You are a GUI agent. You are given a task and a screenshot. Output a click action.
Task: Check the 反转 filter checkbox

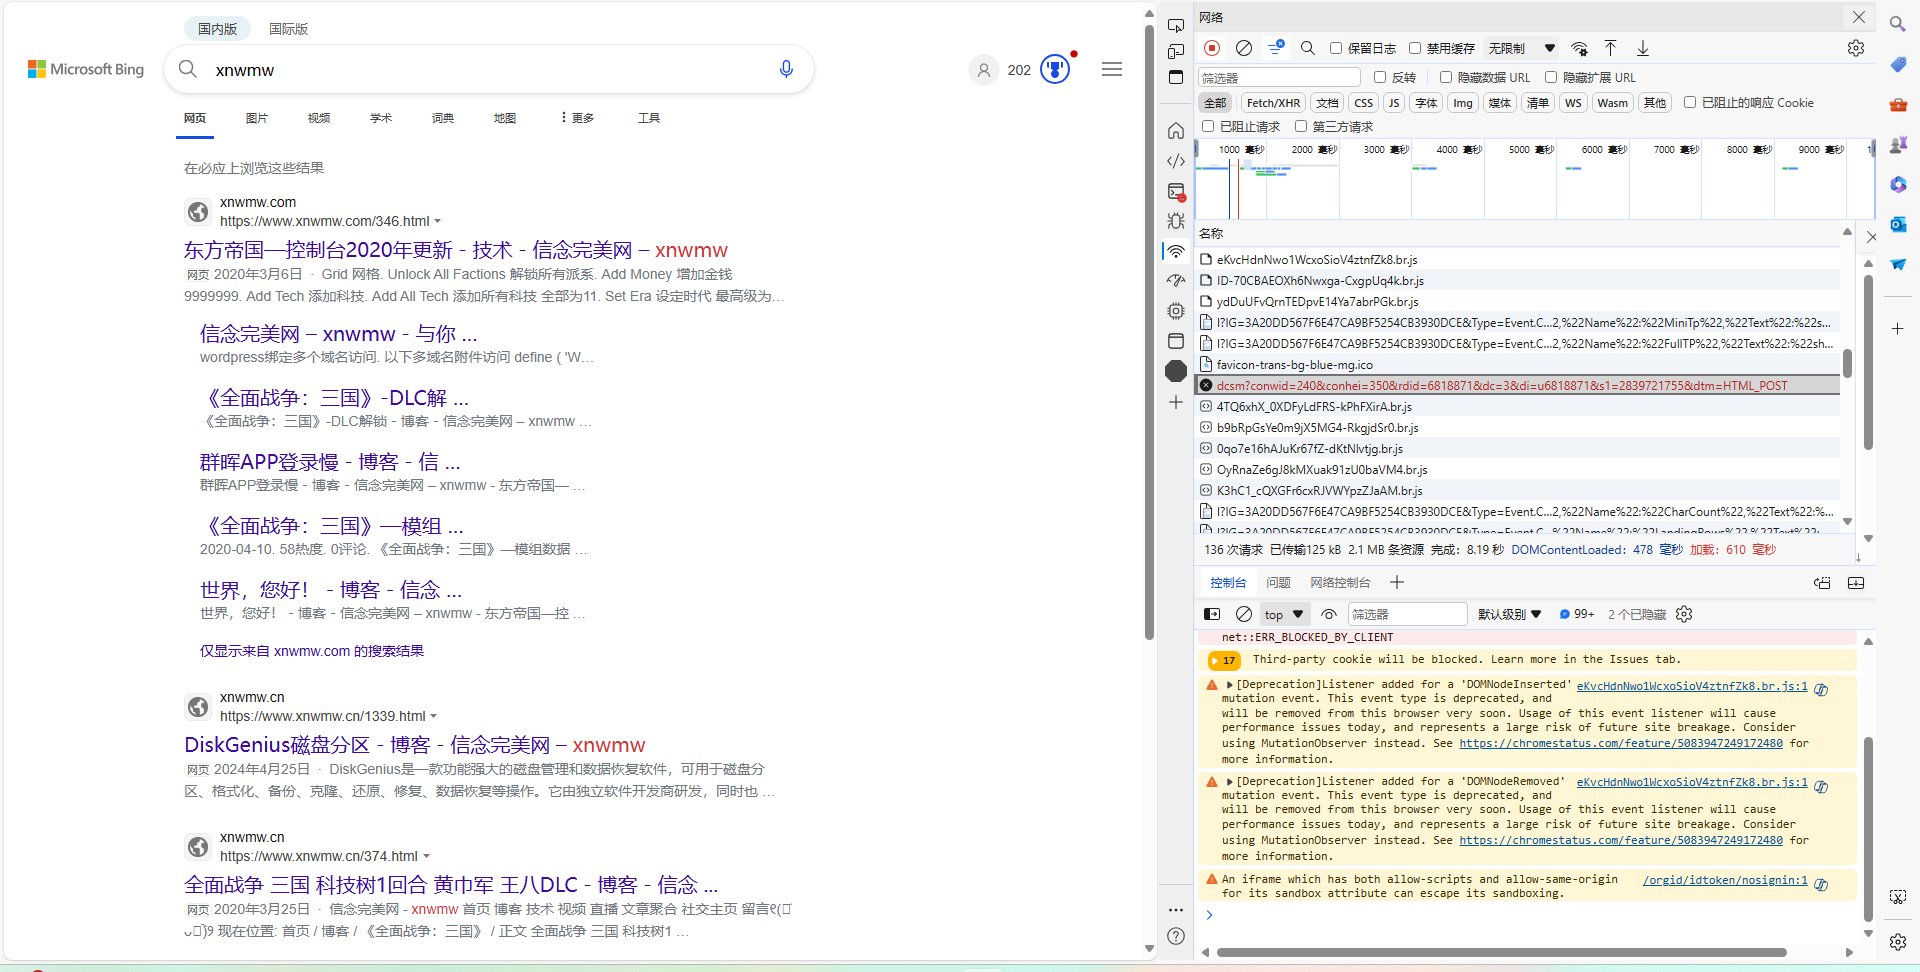[1380, 77]
